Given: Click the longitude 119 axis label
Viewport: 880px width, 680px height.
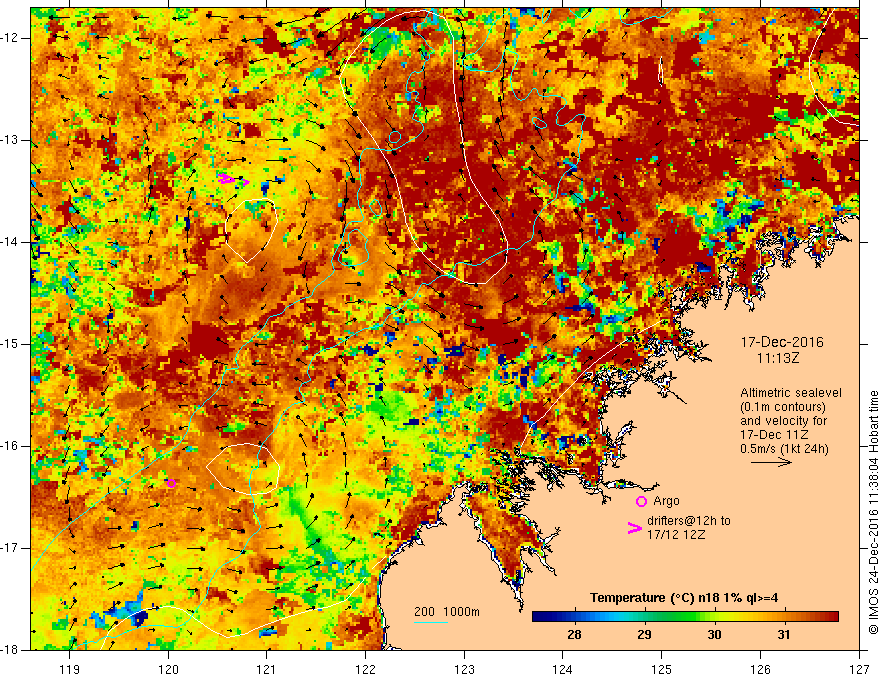Looking at the screenshot, I should 70,669.
